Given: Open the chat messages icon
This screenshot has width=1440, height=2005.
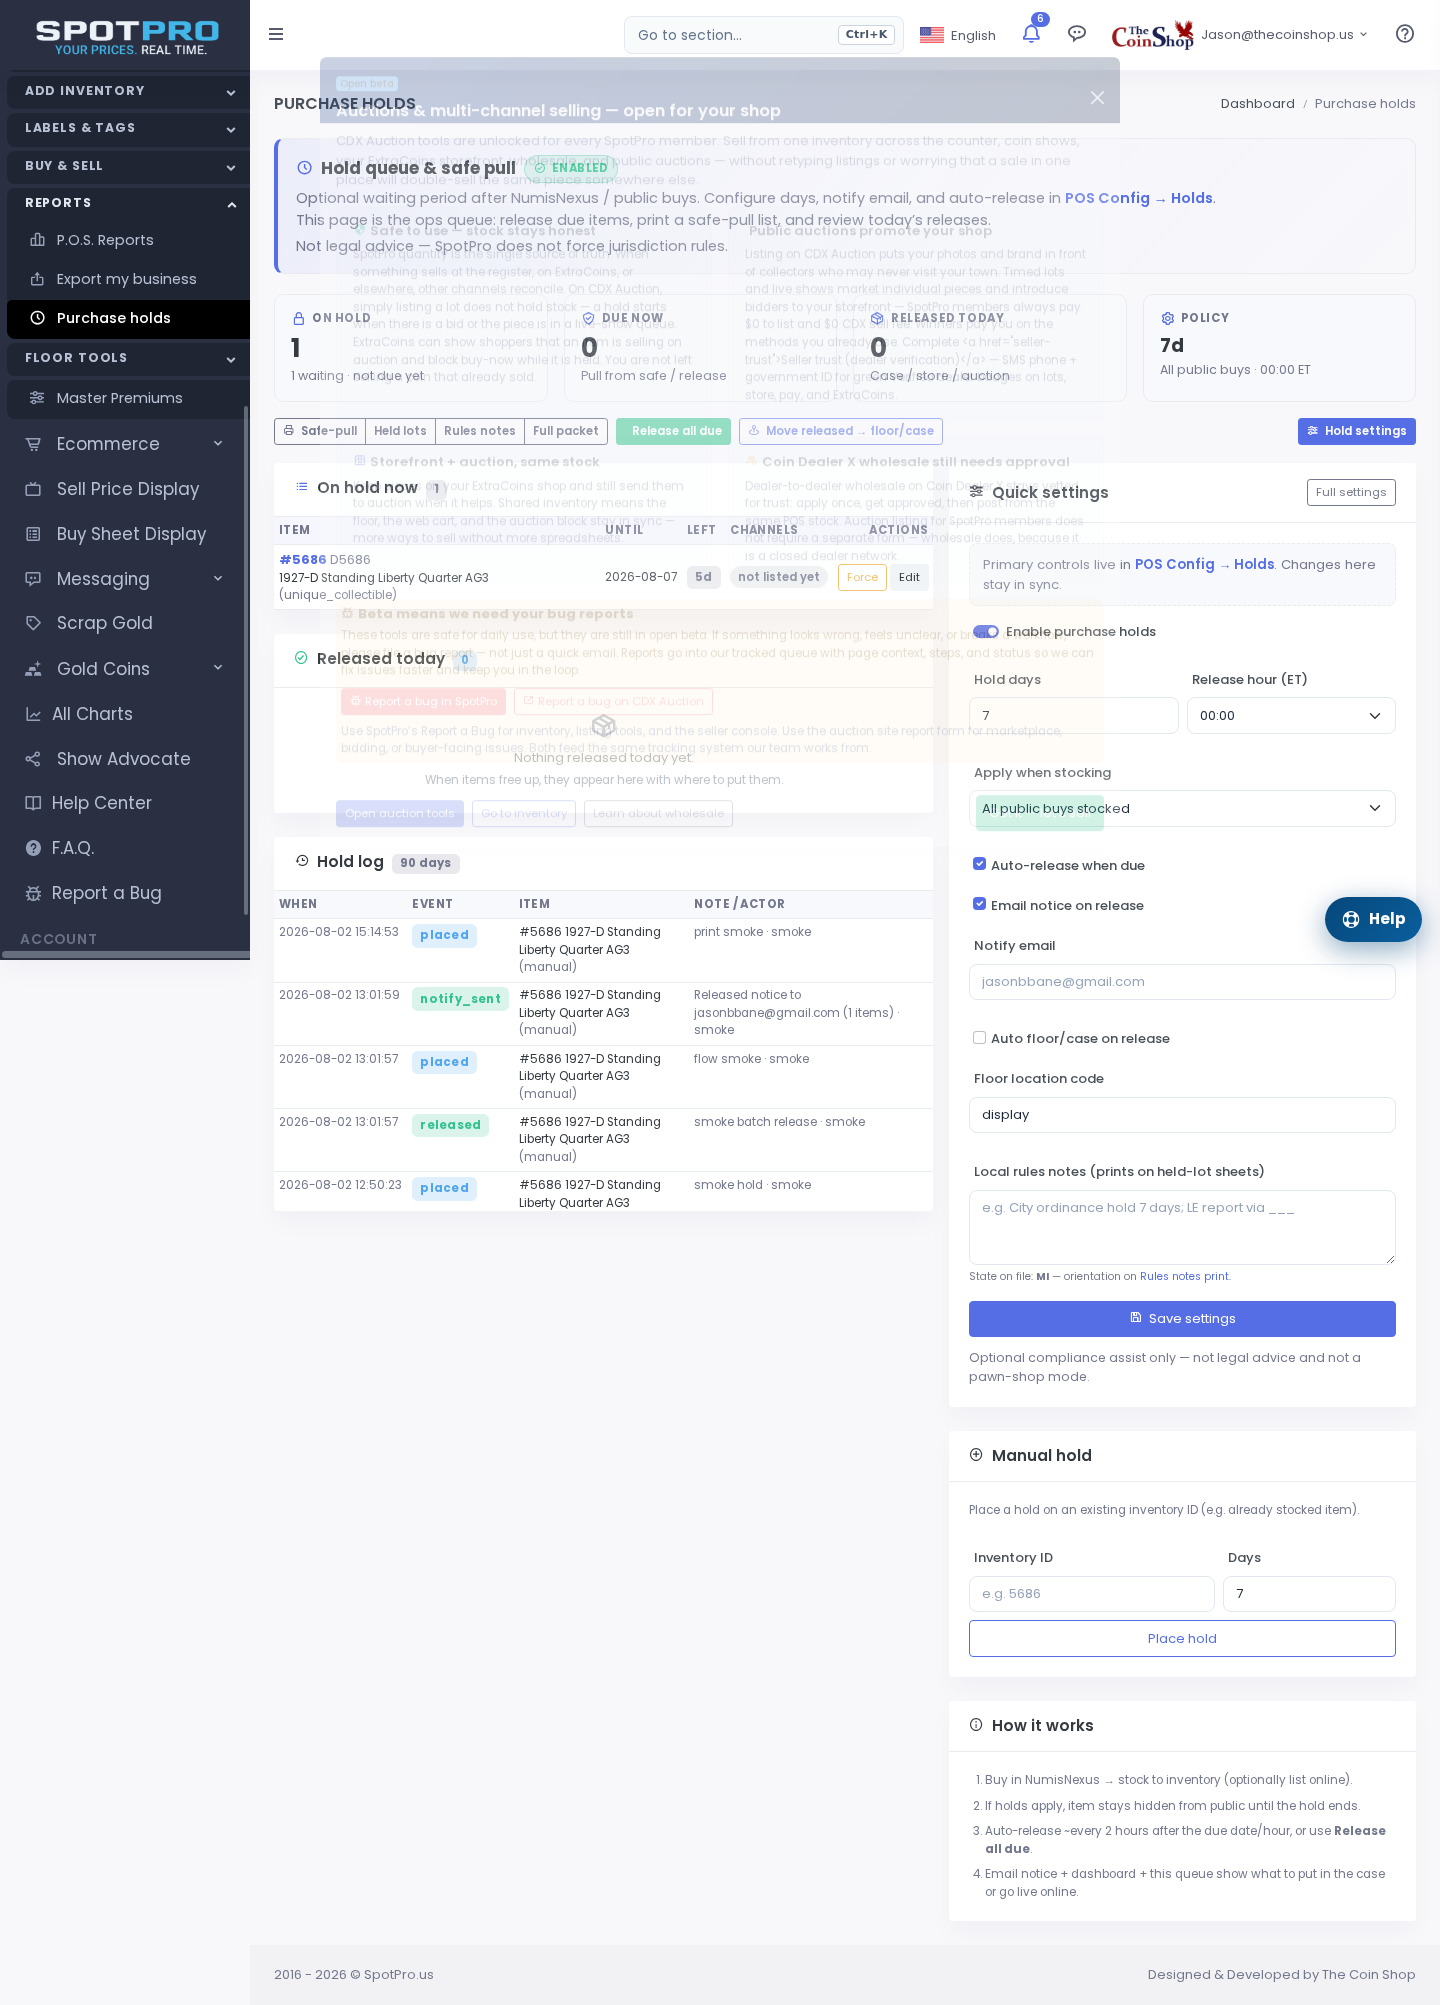Looking at the screenshot, I should point(1077,34).
